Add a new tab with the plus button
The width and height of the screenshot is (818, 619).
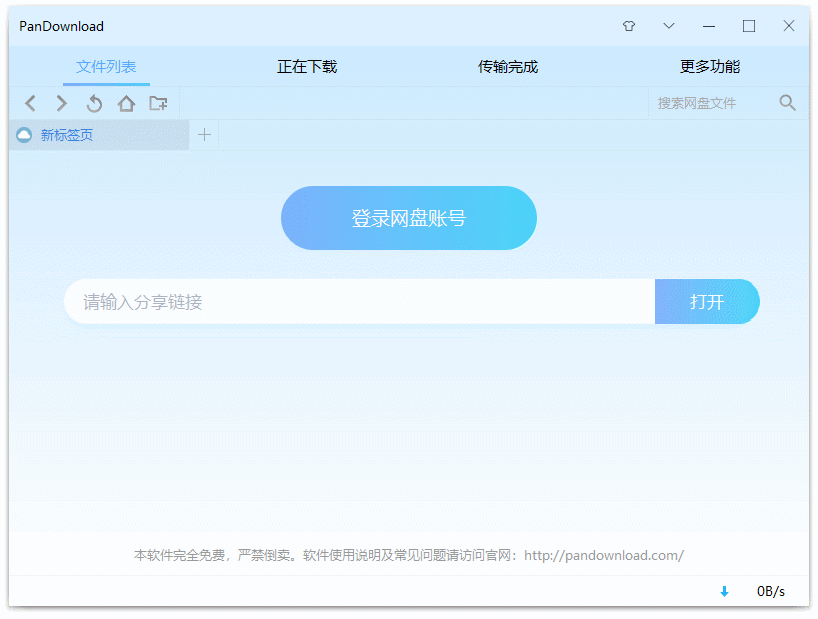point(204,134)
